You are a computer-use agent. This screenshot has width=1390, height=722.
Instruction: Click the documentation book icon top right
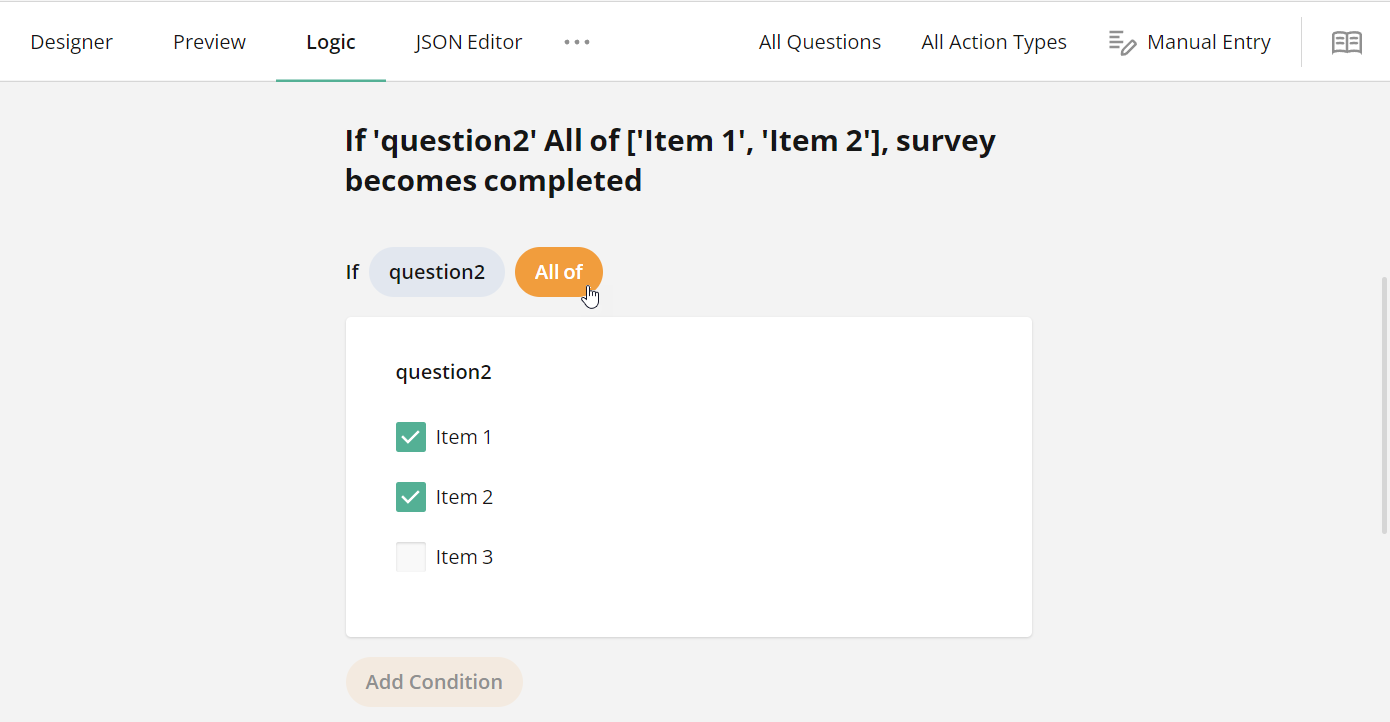tap(1347, 42)
